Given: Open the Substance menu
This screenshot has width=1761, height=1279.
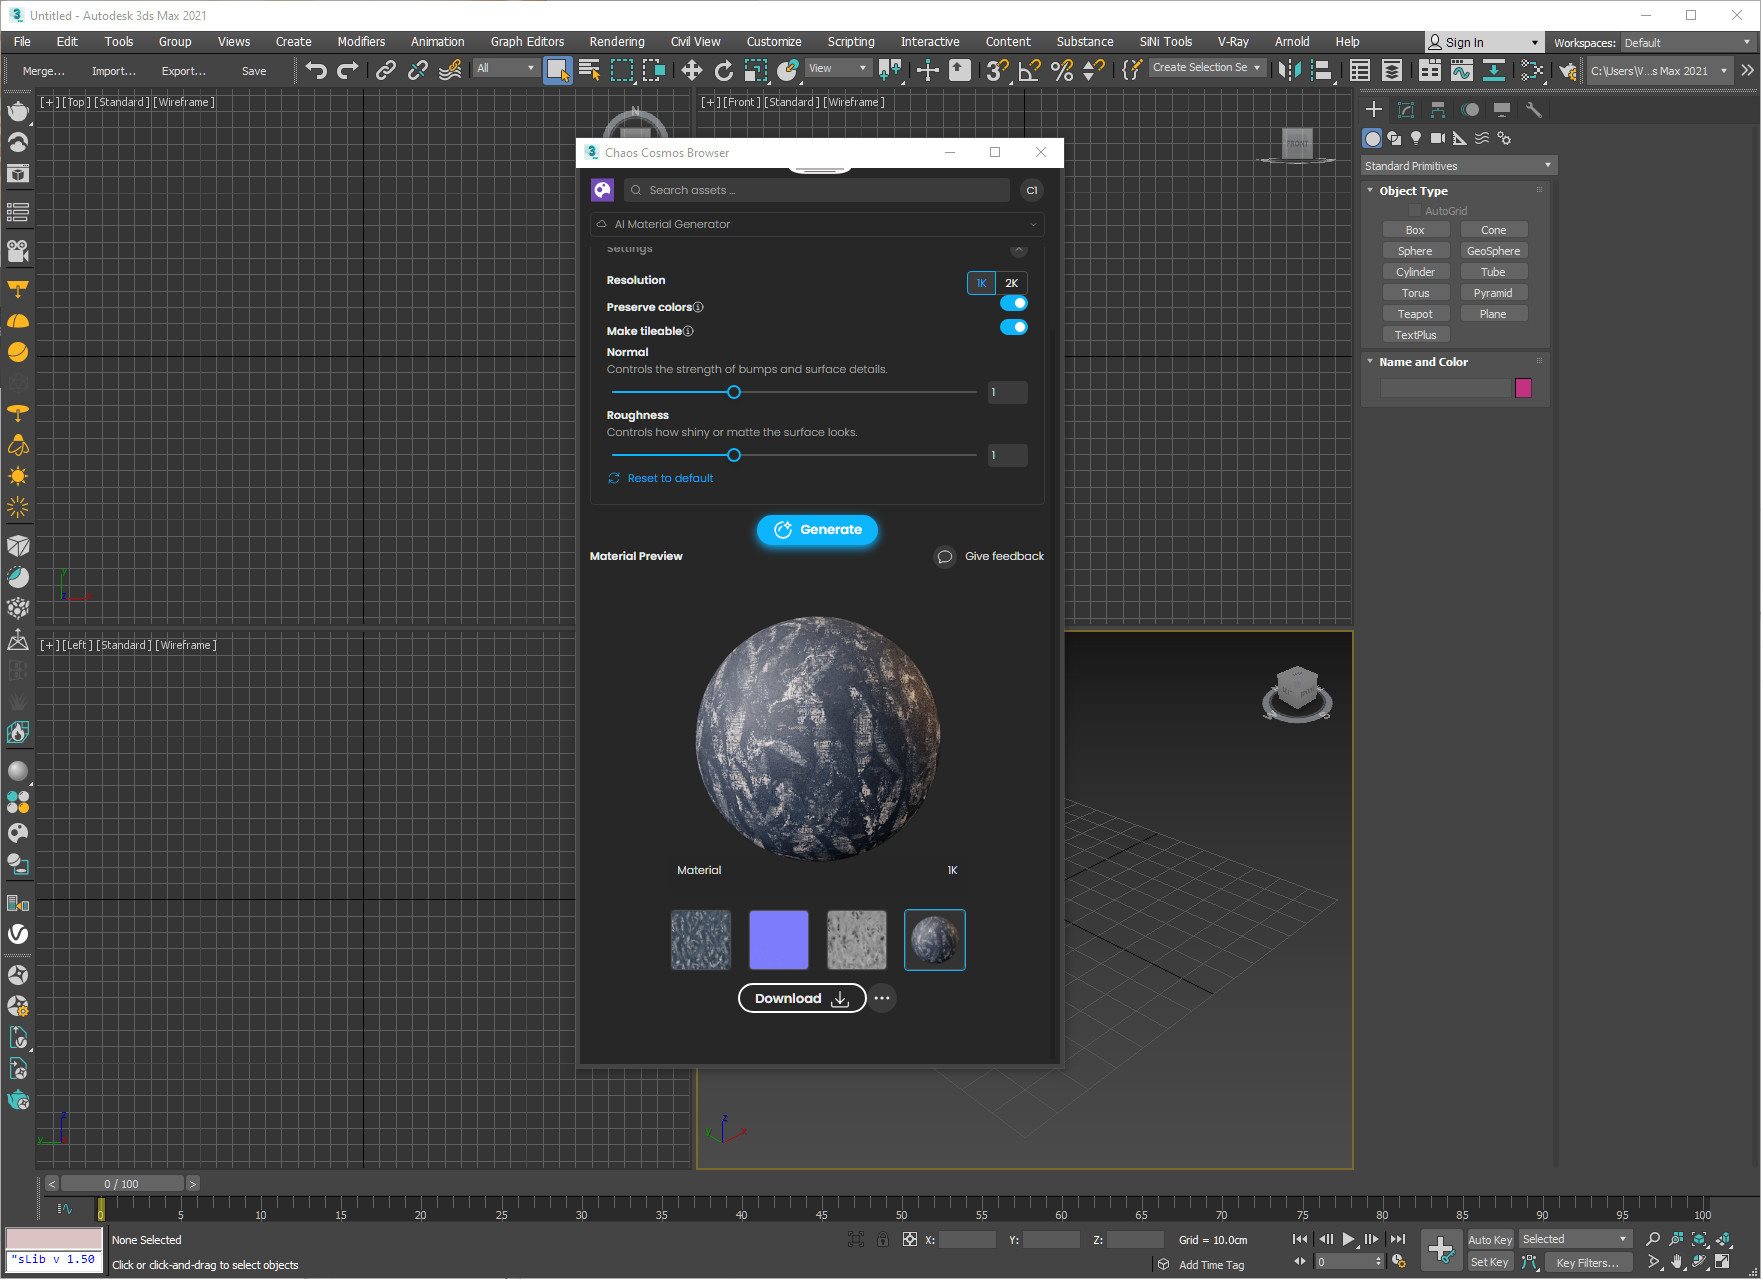Looking at the screenshot, I should 1084,42.
